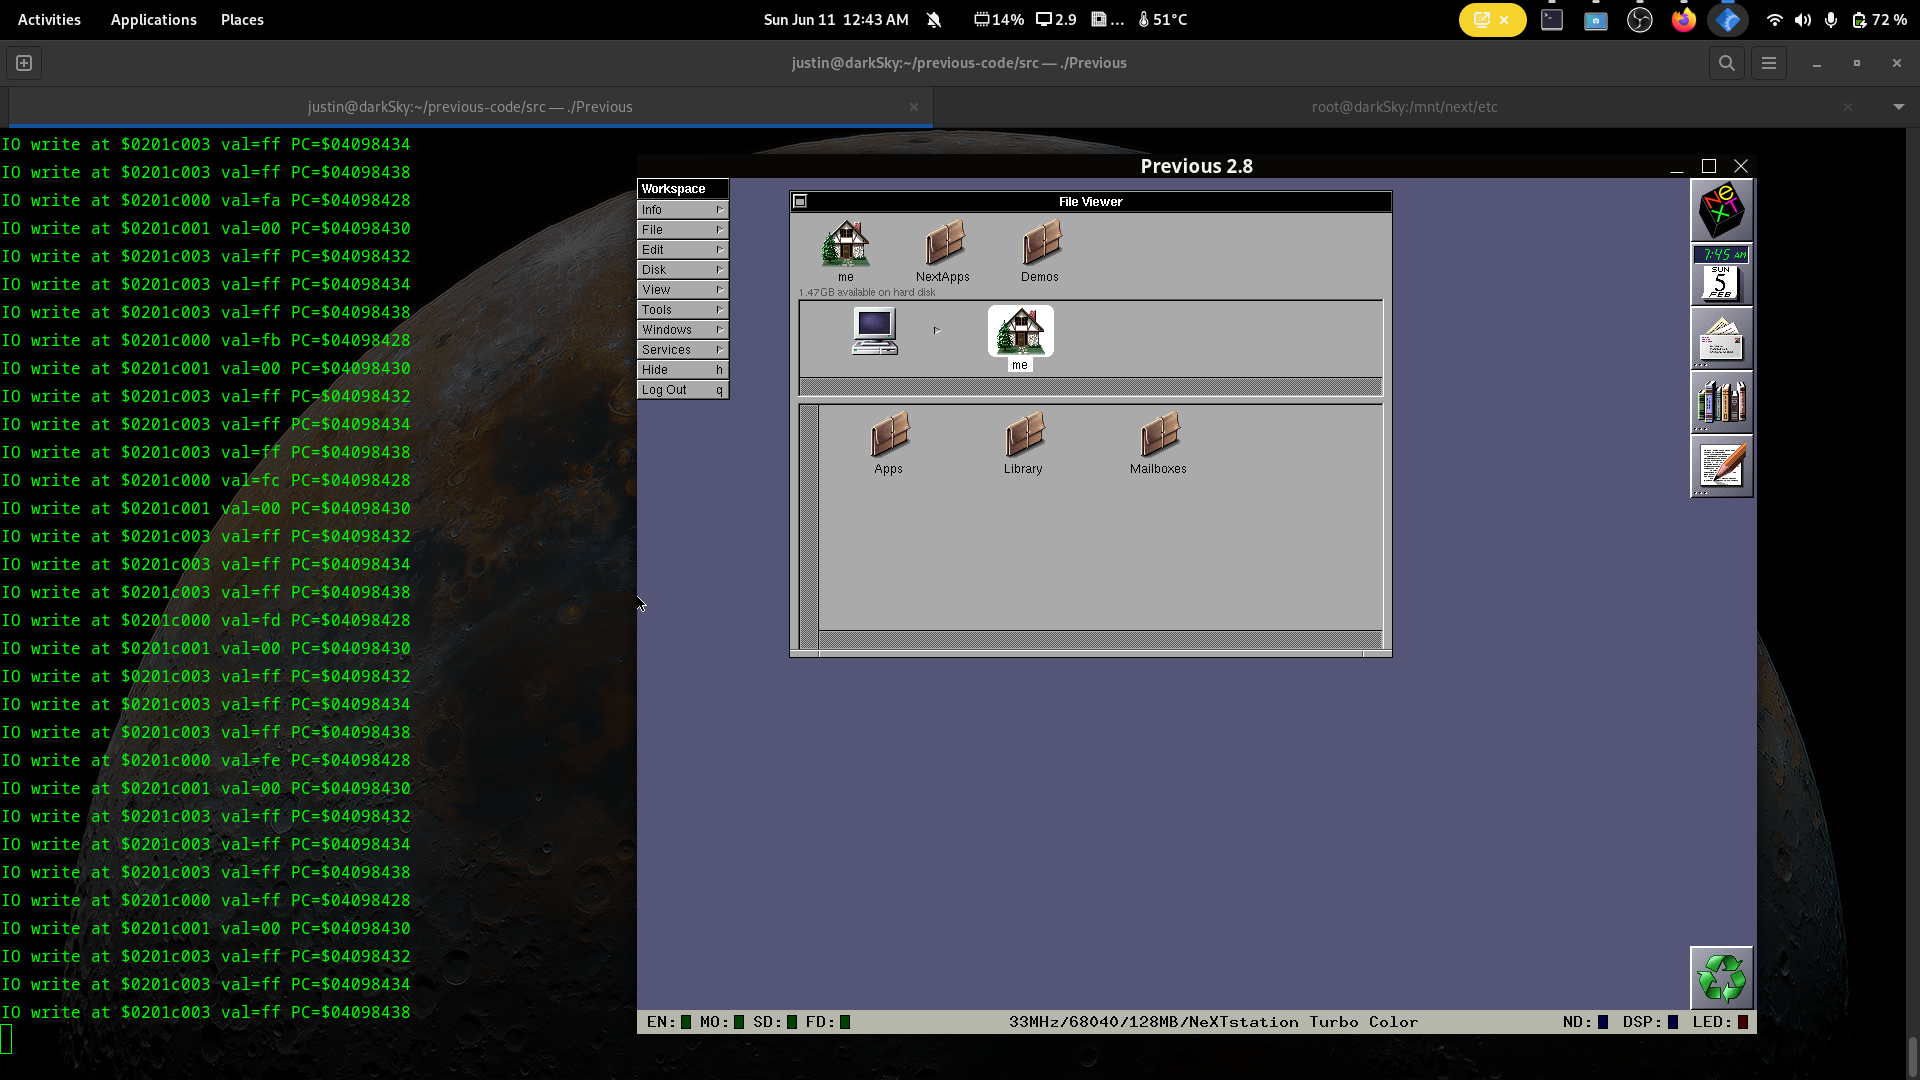Open the NeXT cube dock icon
The height and width of the screenshot is (1080, 1920).
[x=1721, y=210]
